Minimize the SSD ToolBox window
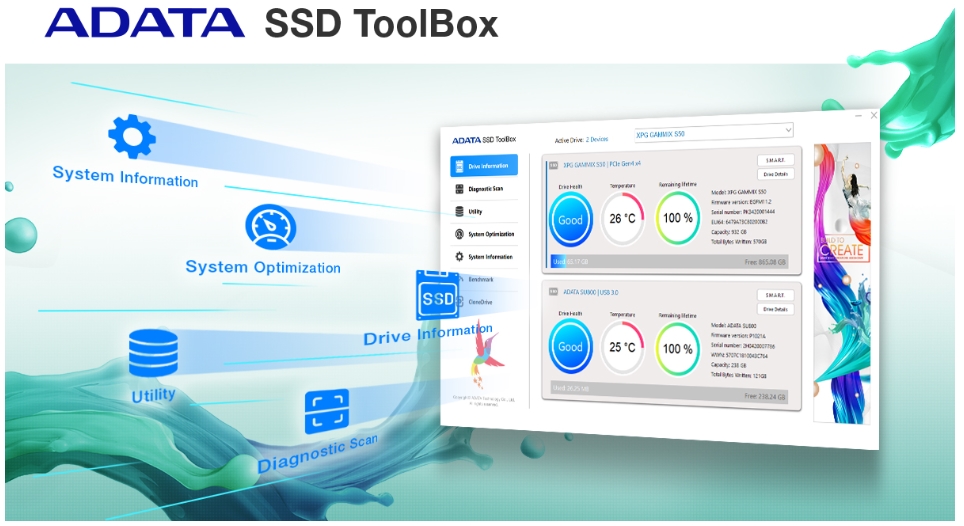Image resolution: width=964 pixels, height=526 pixels. [x=858, y=116]
